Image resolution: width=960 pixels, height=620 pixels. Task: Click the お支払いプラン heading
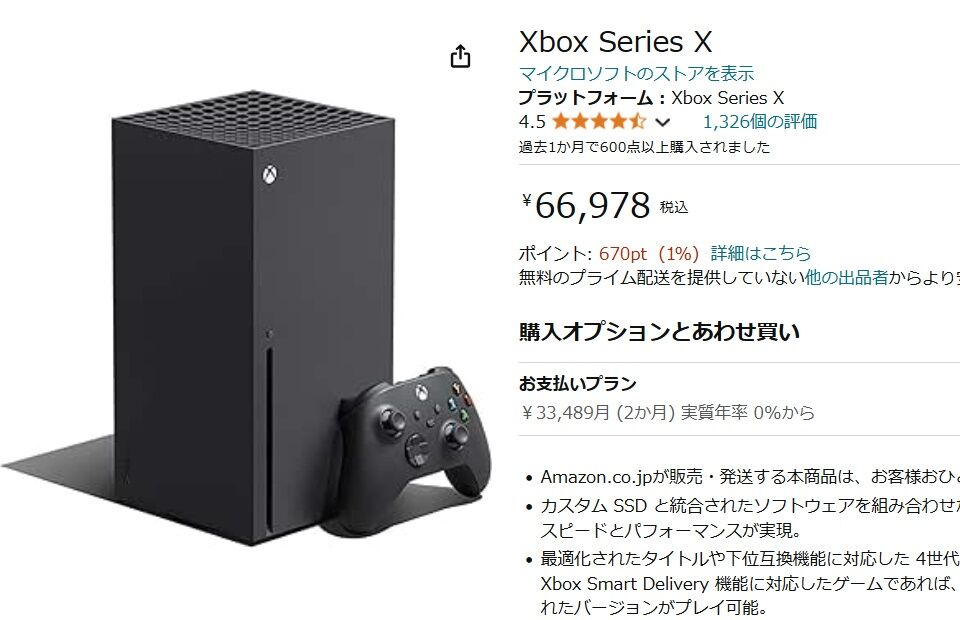577,383
